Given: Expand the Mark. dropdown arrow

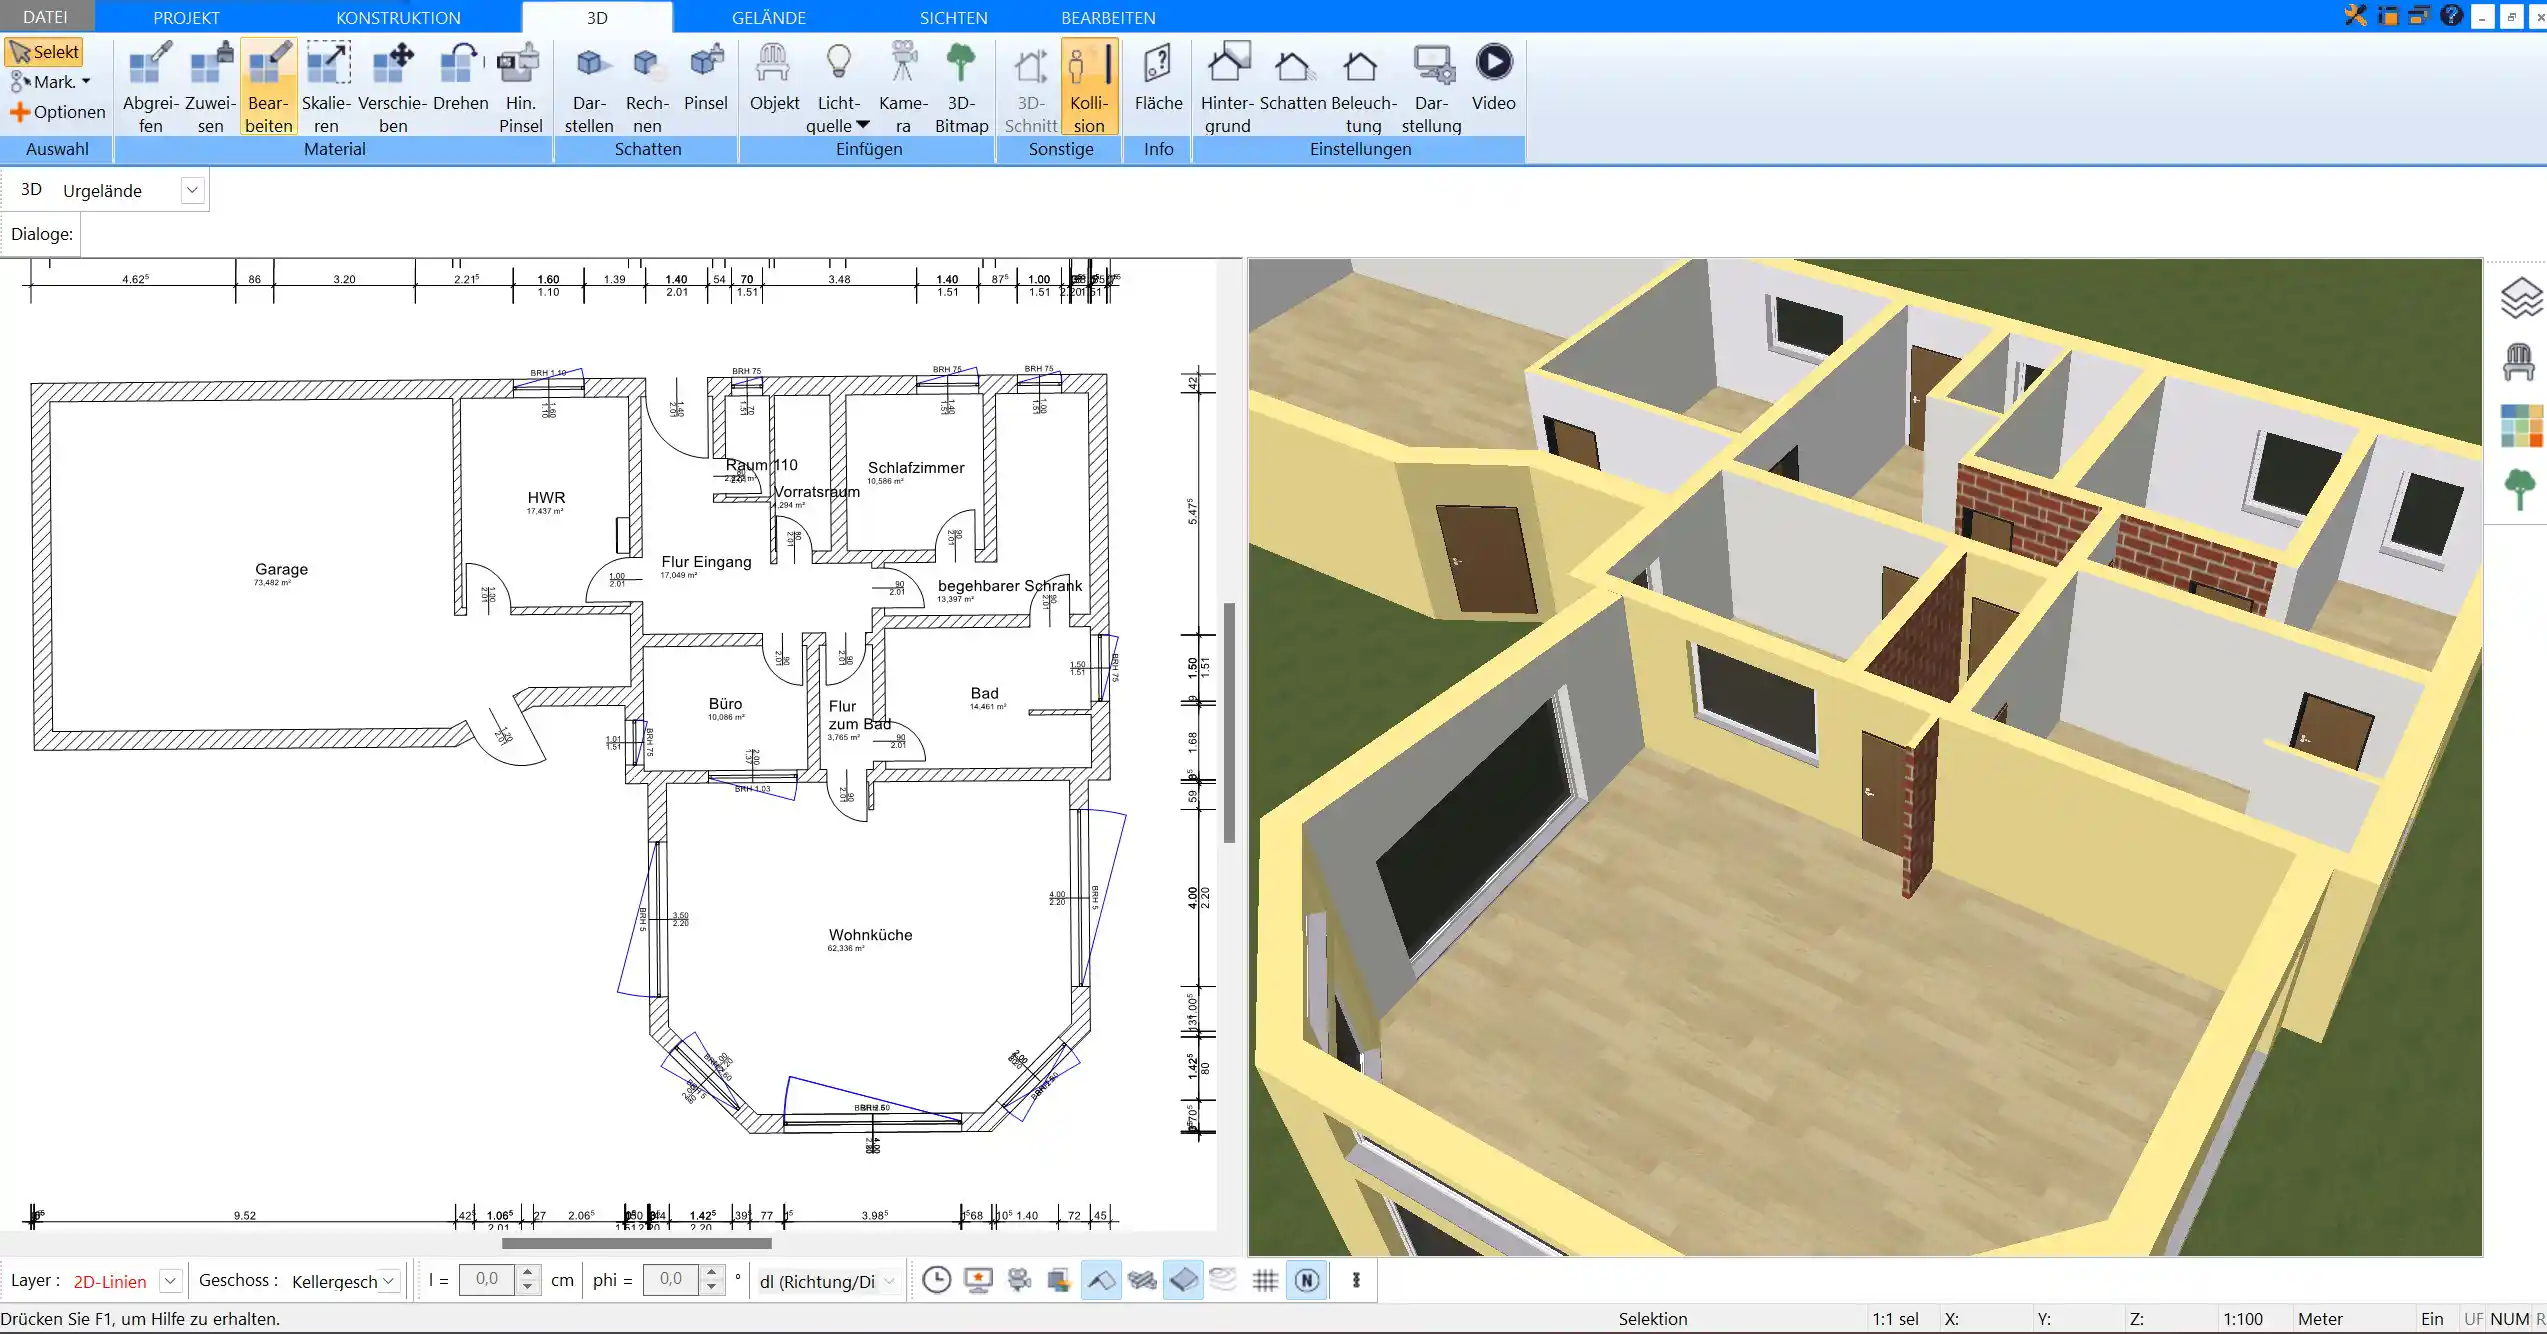Looking at the screenshot, I should pos(86,82).
